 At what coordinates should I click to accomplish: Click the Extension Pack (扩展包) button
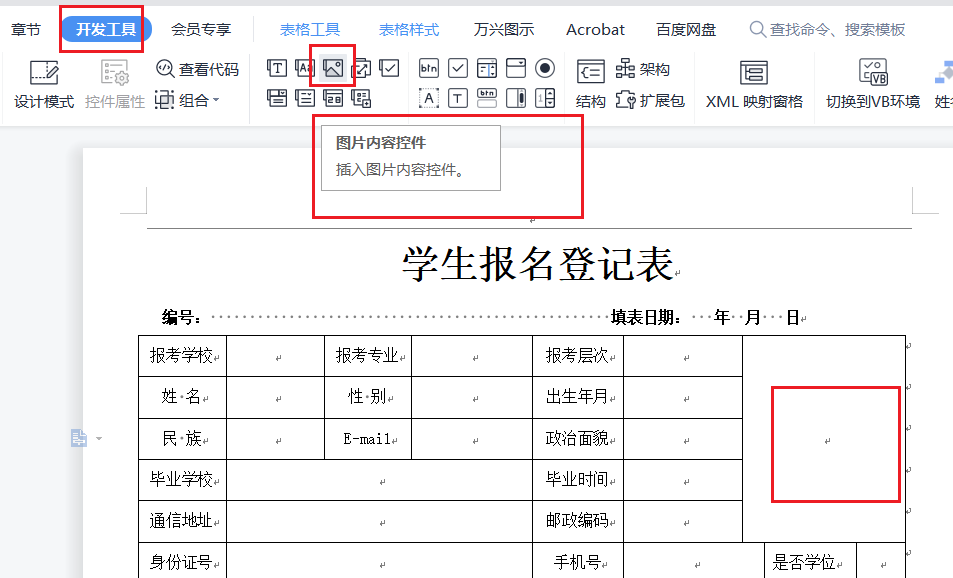651,100
